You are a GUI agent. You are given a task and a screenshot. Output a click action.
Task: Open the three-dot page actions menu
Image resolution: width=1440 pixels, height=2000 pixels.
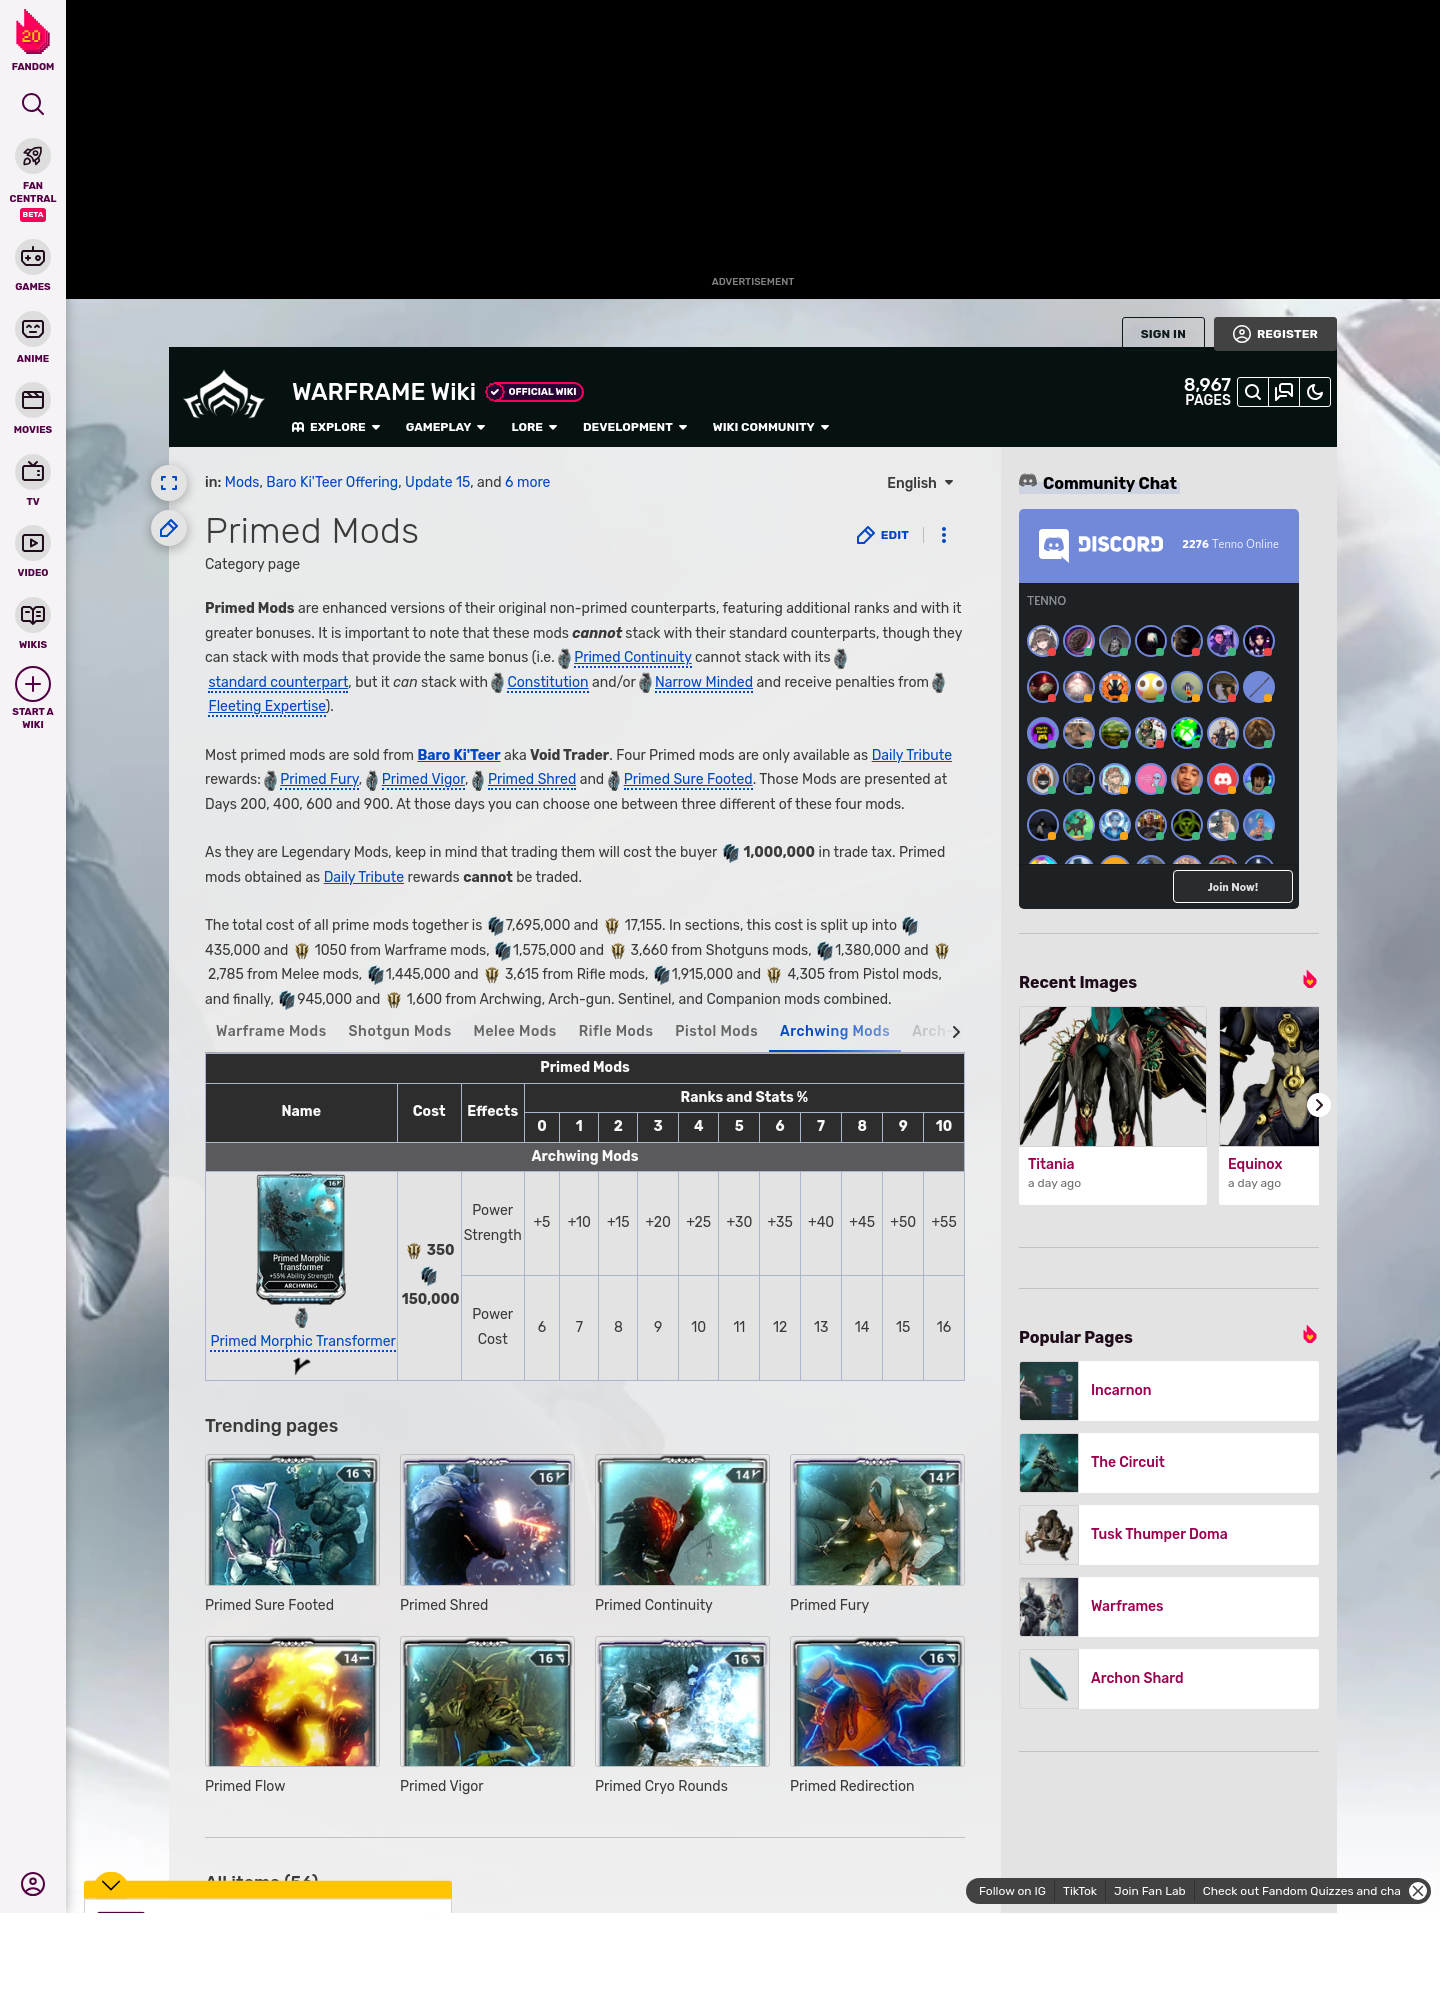pyautogui.click(x=944, y=535)
